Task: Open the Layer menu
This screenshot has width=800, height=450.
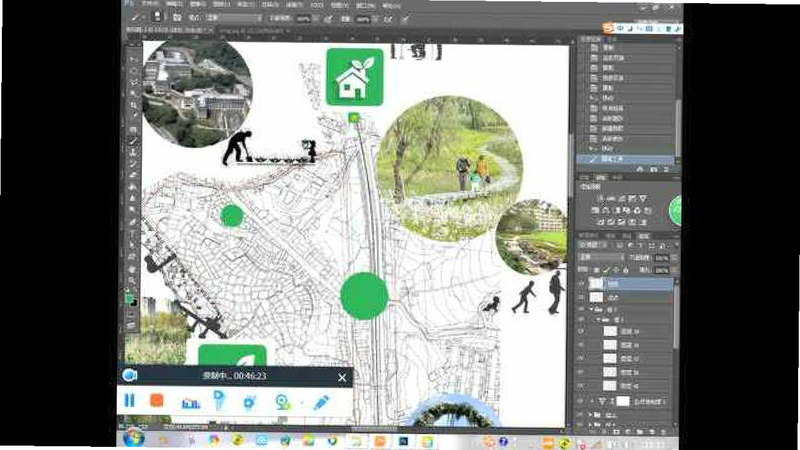Action: [x=221, y=4]
